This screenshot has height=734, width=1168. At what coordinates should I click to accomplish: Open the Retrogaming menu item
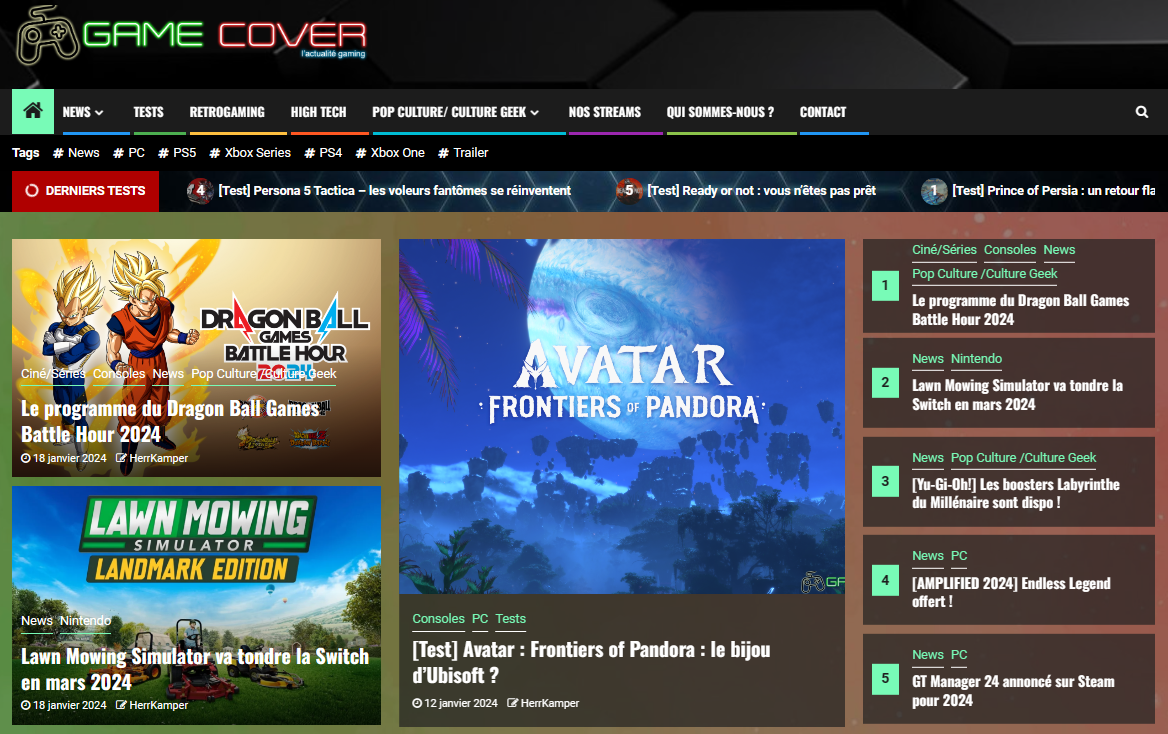pos(226,112)
